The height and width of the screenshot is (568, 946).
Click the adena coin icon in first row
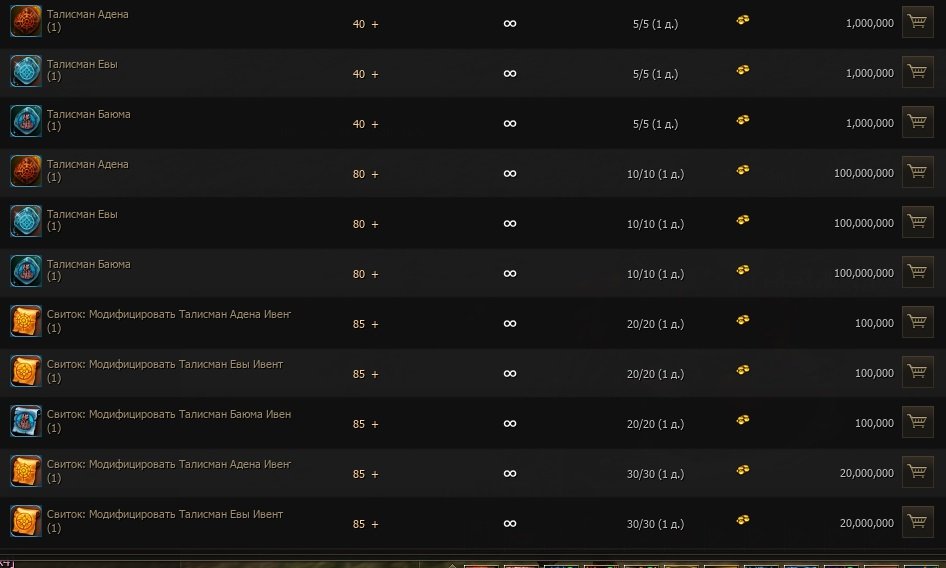pyautogui.click(x=743, y=20)
